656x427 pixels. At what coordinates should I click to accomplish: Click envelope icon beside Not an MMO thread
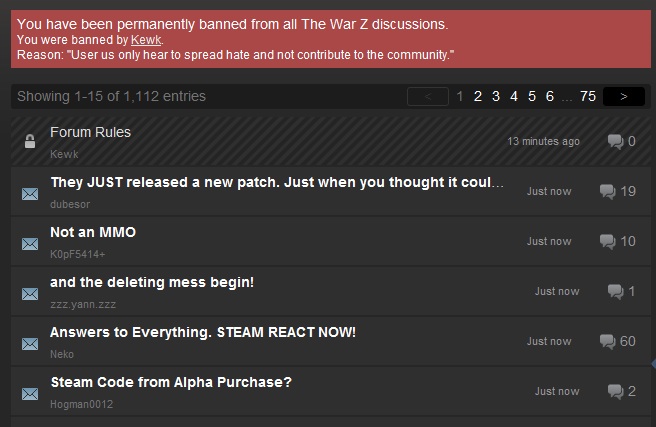coord(29,243)
